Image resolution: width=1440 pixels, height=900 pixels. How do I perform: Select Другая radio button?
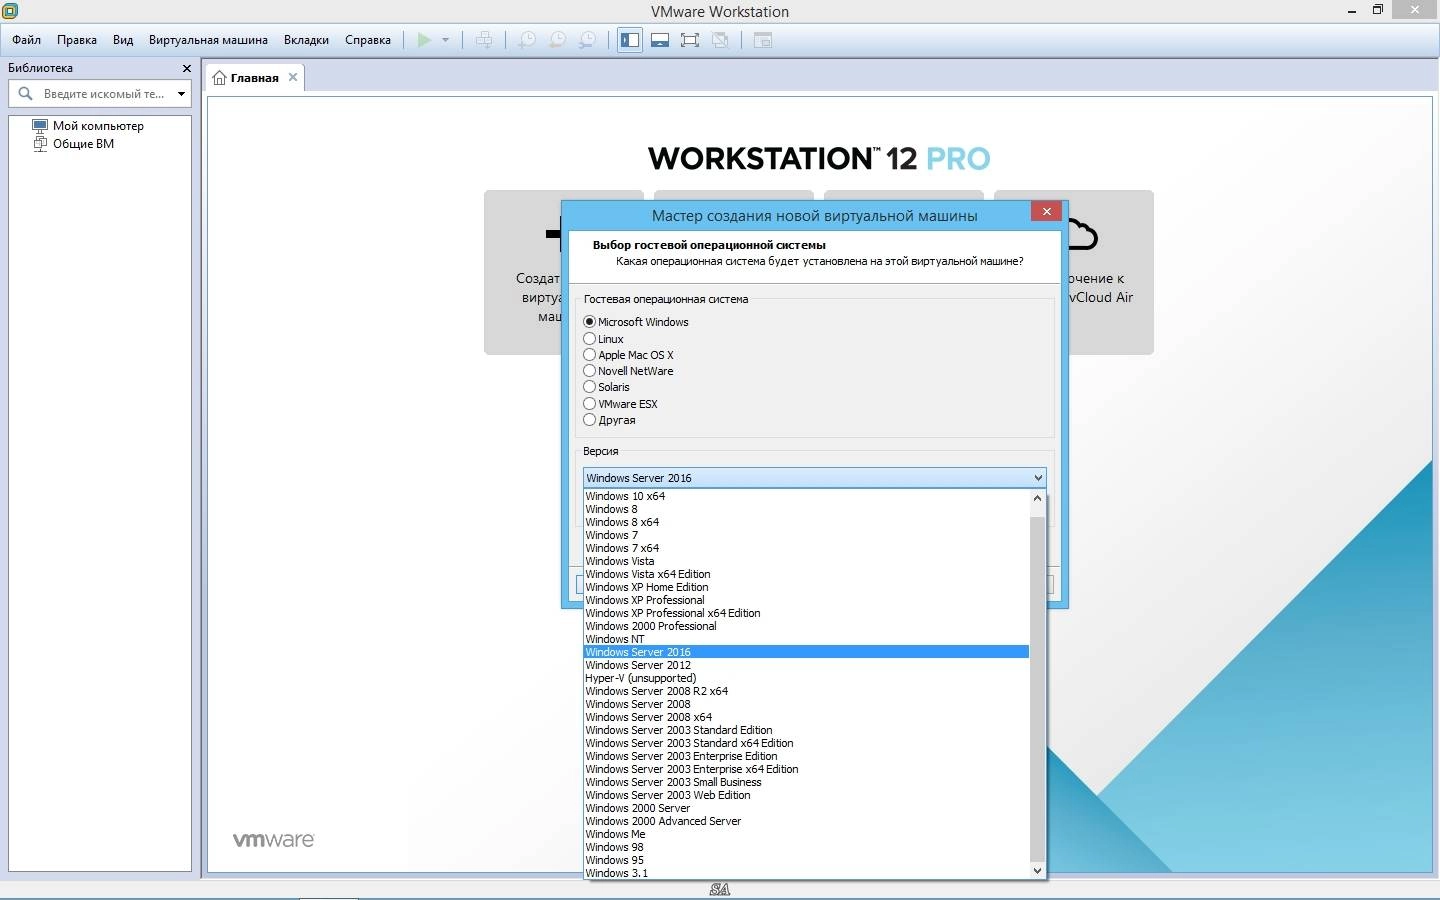(x=590, y=420)
